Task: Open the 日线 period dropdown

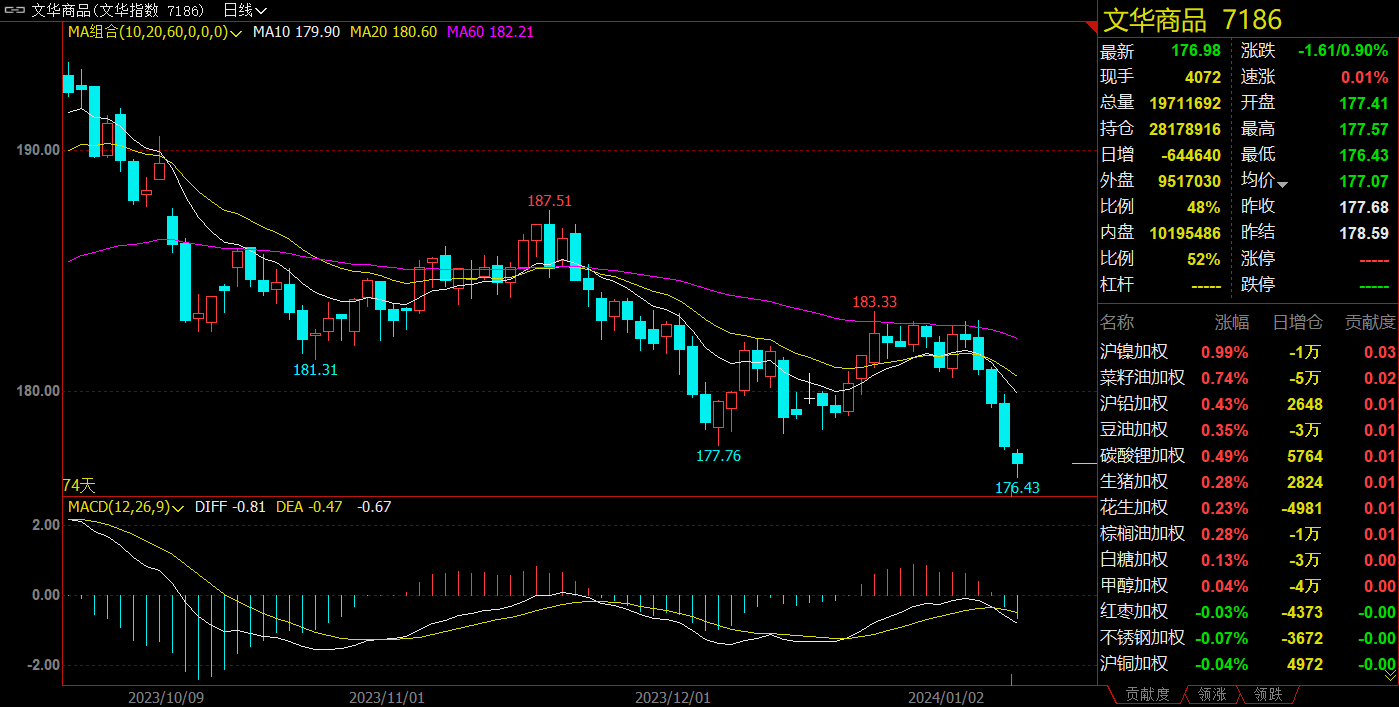Action: [x=245, y=10]
